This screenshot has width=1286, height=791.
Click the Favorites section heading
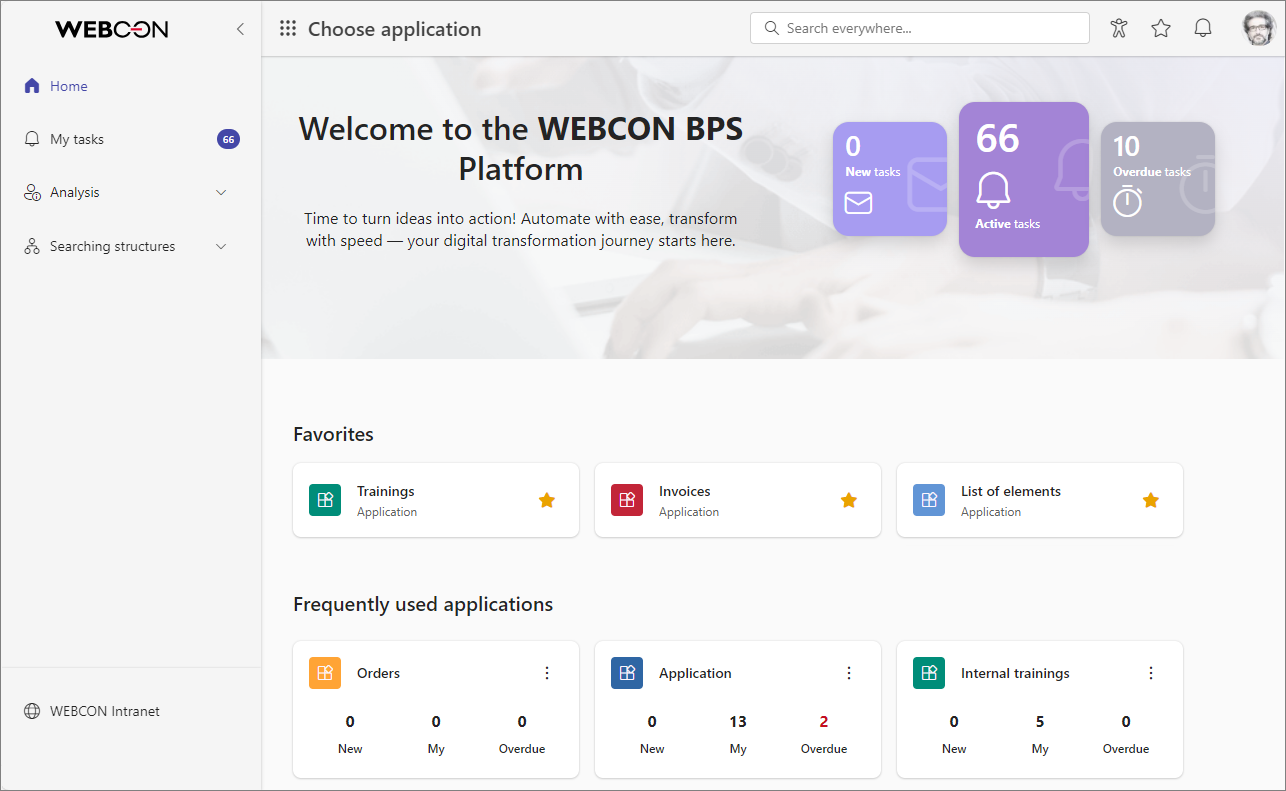tap(333, 434)
